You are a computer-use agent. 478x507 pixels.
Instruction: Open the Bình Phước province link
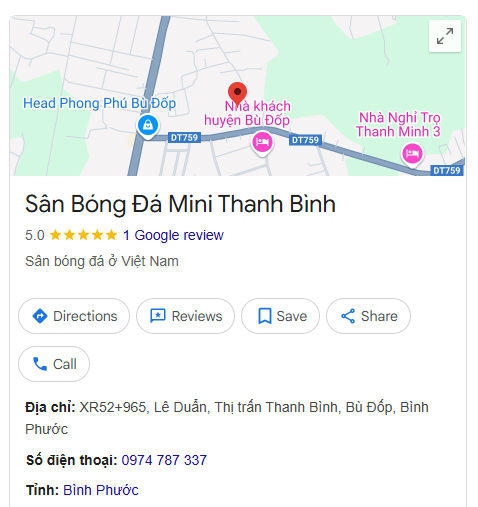[x=101, y=490]
